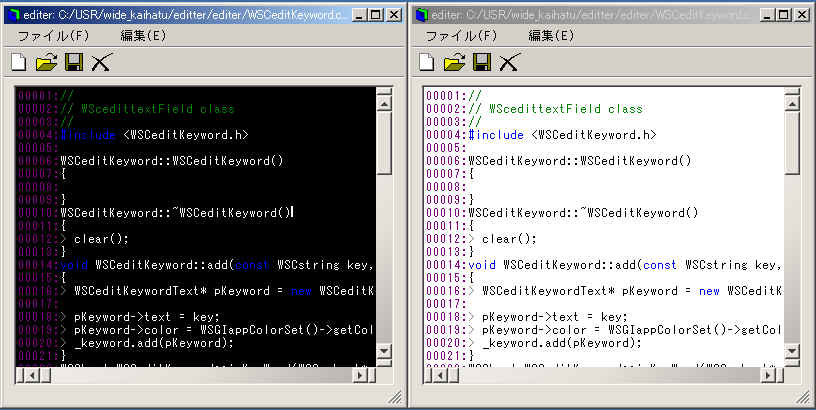
Task: Click Save floppy icon in left editor window
Action: click(73, 63)
